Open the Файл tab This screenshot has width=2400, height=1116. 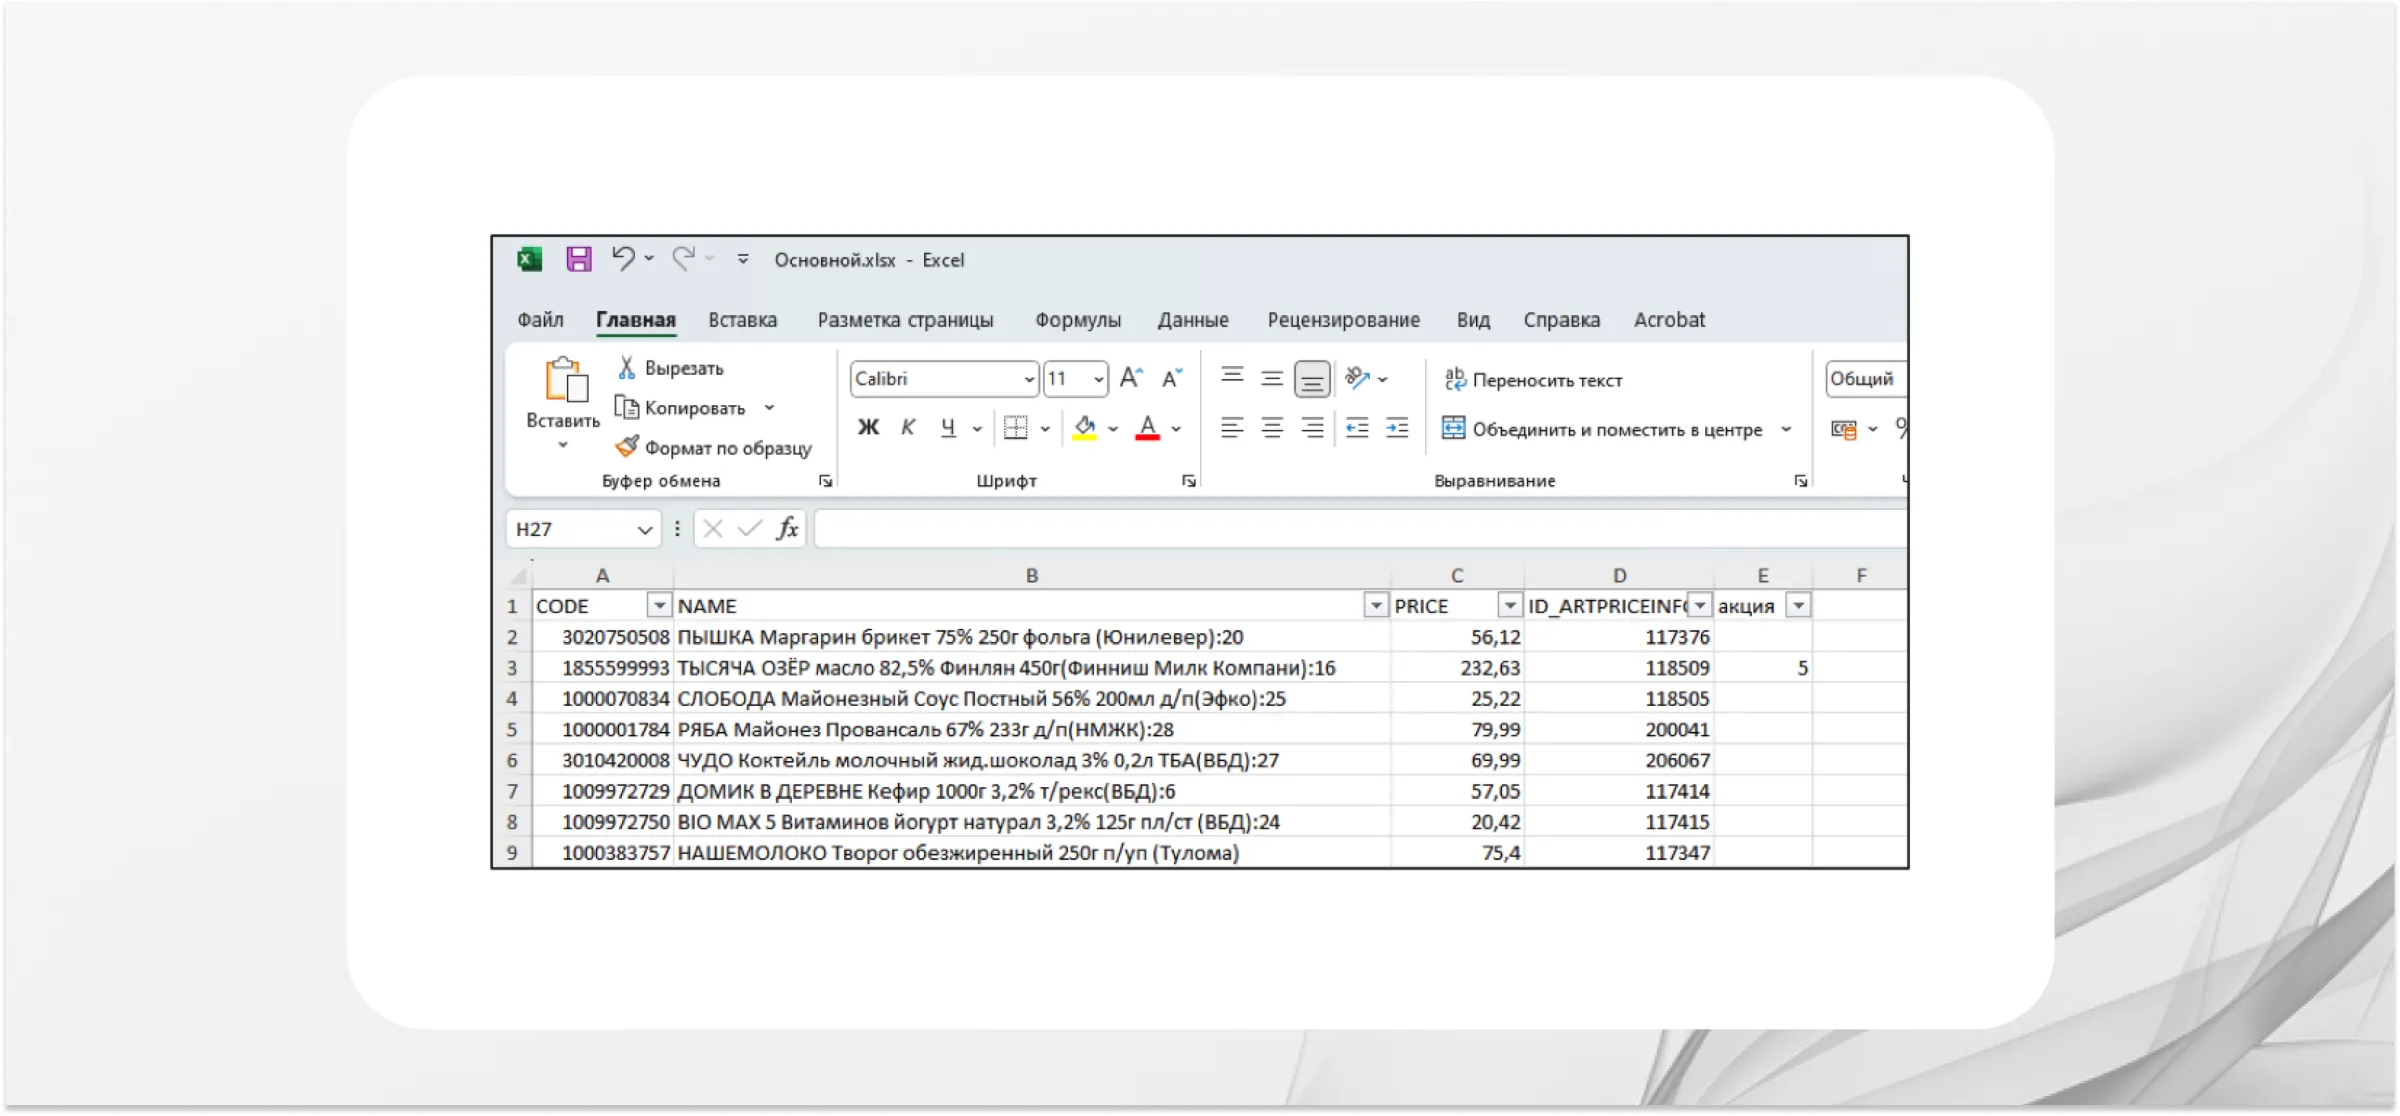[540, 320]
